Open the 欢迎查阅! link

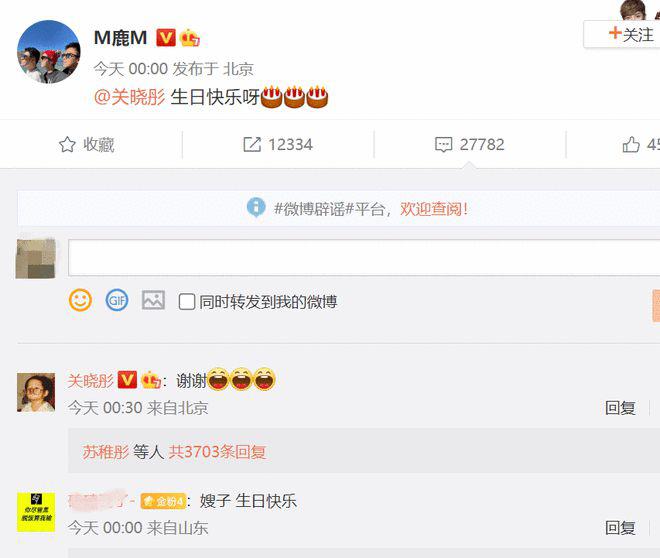coord(434,209)
